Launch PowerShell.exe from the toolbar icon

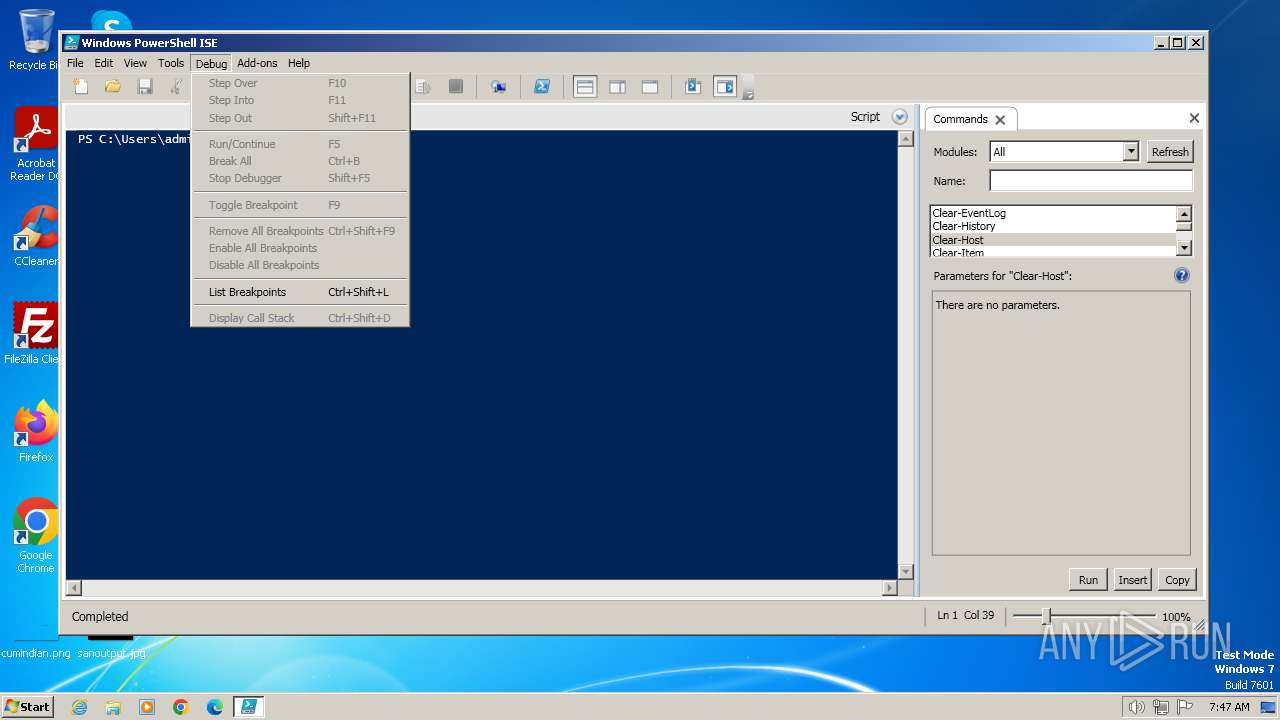pyautogui.click(x=541, y=87)
